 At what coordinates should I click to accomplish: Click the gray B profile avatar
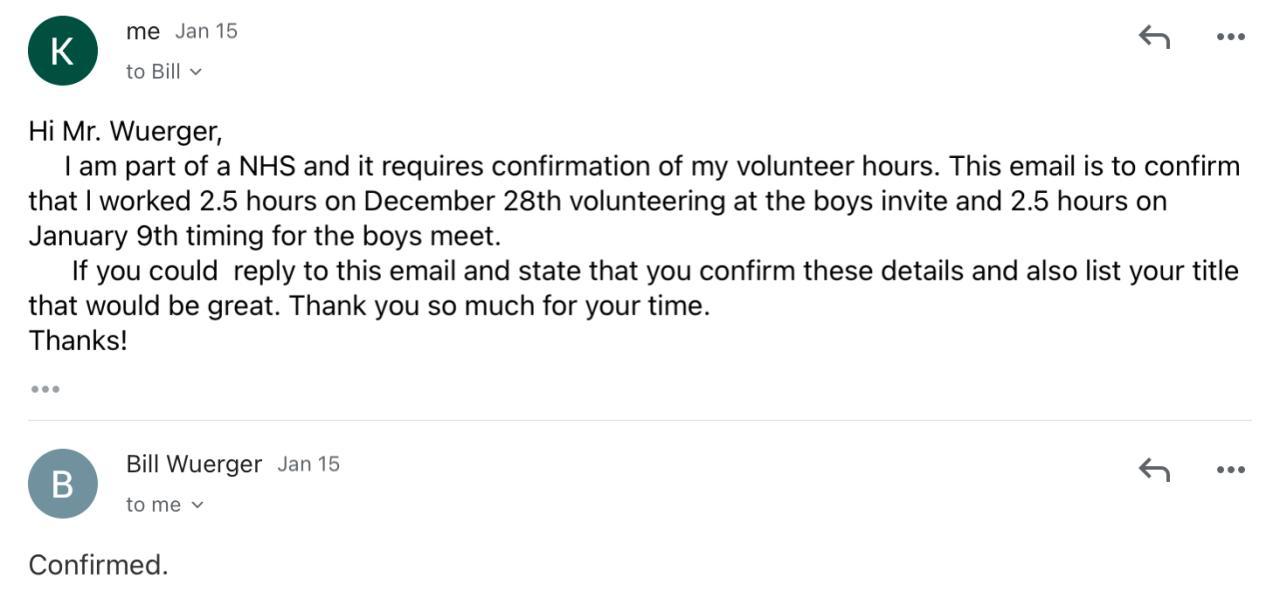62,484
